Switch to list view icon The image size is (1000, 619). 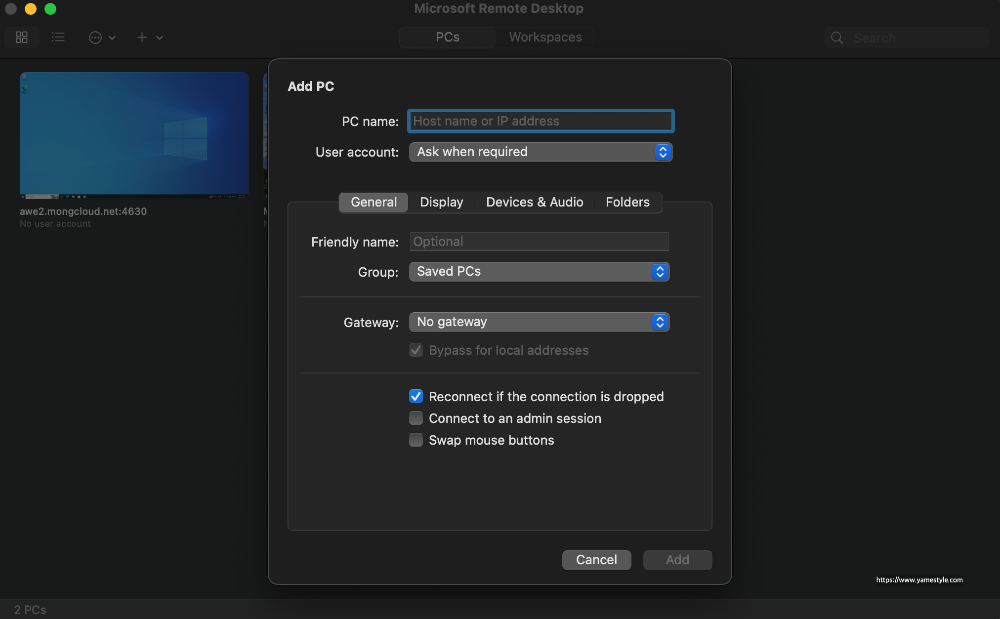click(58, 38)
